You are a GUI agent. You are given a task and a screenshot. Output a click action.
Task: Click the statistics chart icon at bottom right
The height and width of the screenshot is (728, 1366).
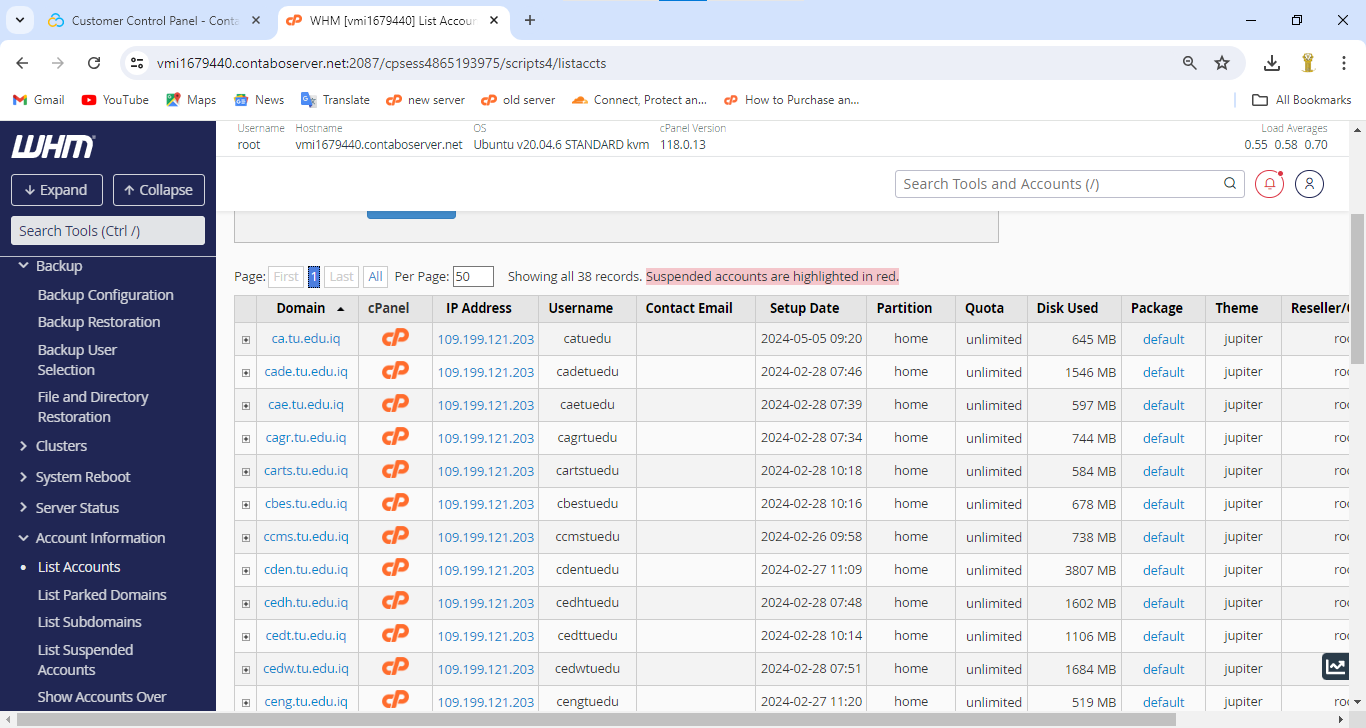click(x=1334, y=667)
